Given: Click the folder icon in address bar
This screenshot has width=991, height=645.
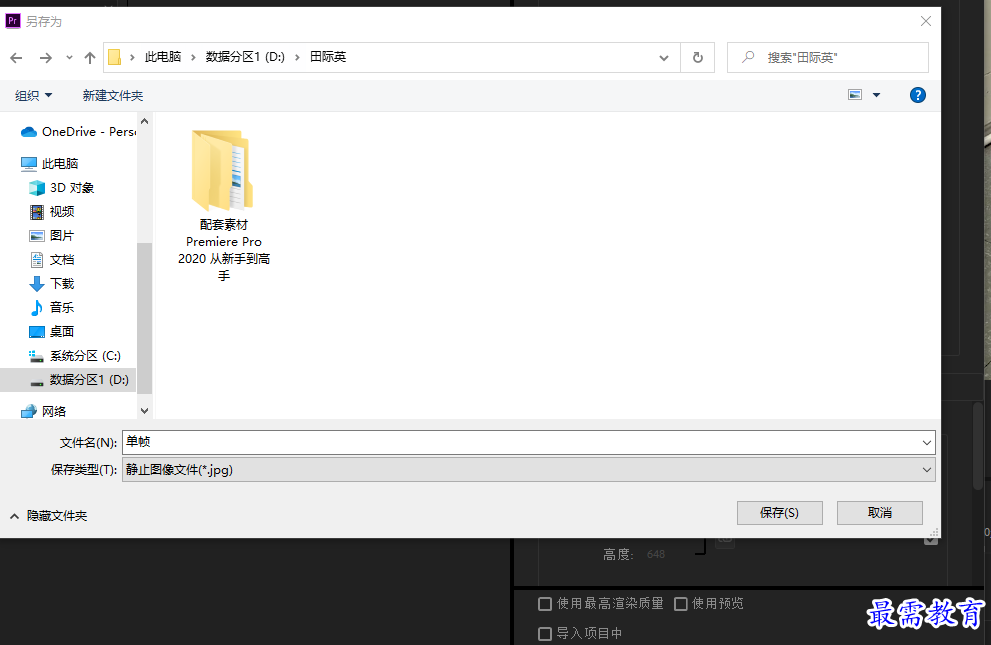Looking at the screenshot, I should tap(114, 57).
